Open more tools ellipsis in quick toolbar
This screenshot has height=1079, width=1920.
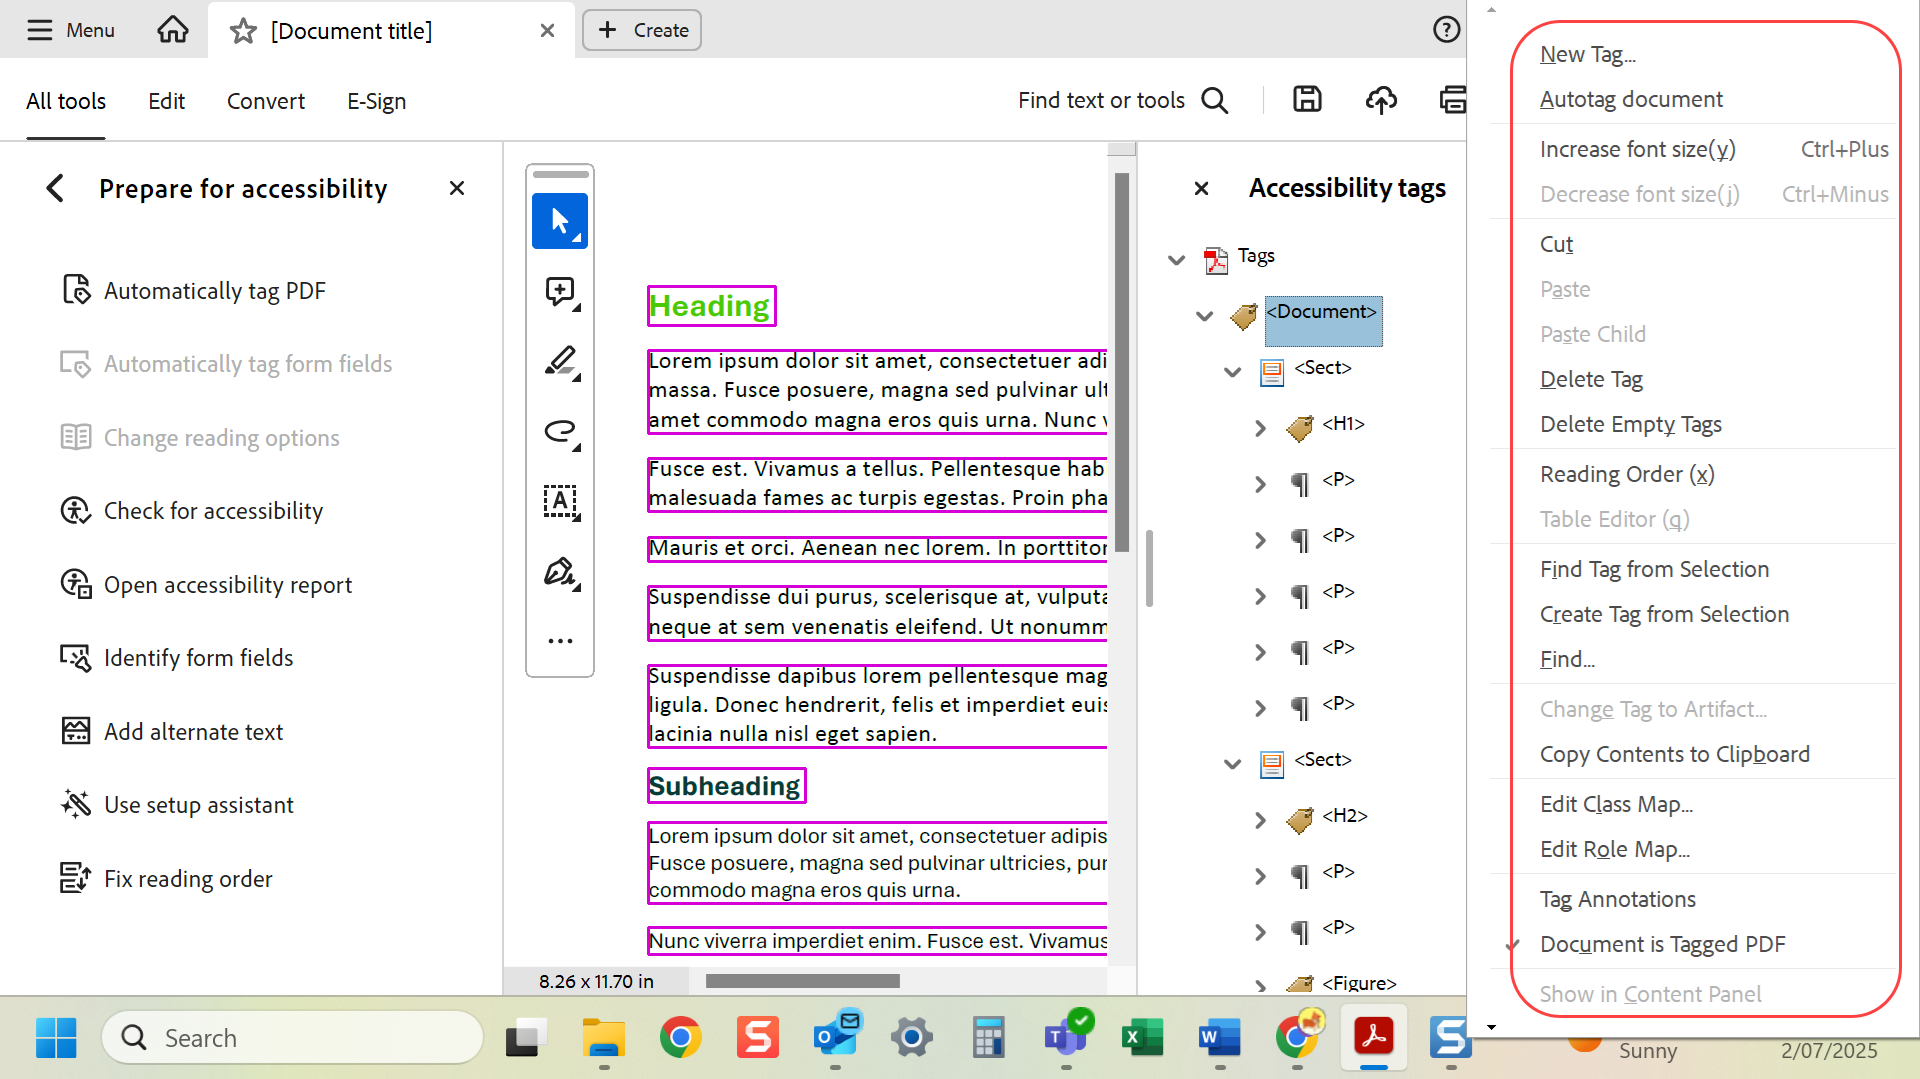pyautogui.click(x=560, y=641)
